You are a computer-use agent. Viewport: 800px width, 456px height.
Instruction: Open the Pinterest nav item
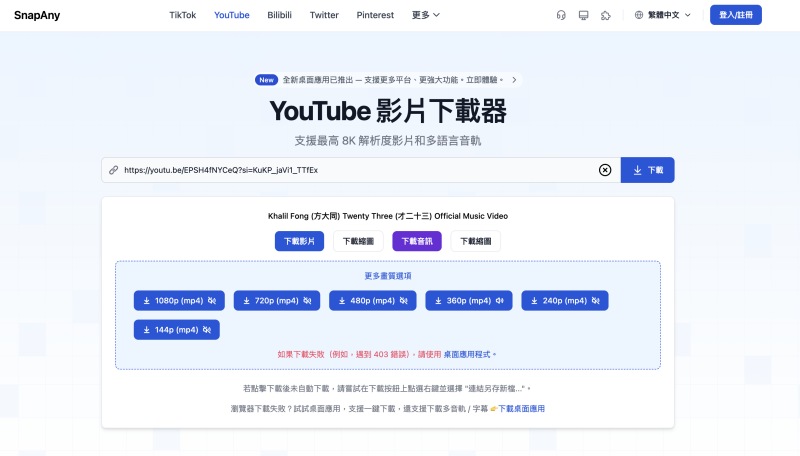[x=375, y=15]
